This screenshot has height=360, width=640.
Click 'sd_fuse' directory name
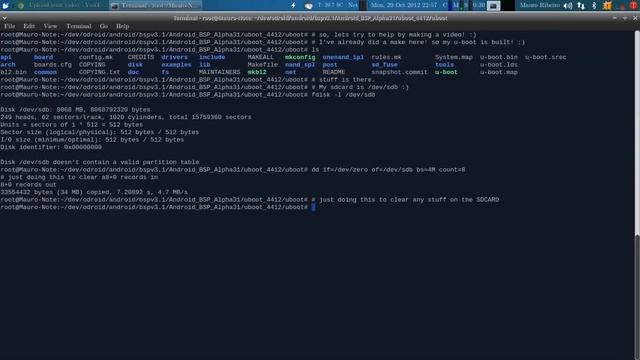(x=384, y=65)
